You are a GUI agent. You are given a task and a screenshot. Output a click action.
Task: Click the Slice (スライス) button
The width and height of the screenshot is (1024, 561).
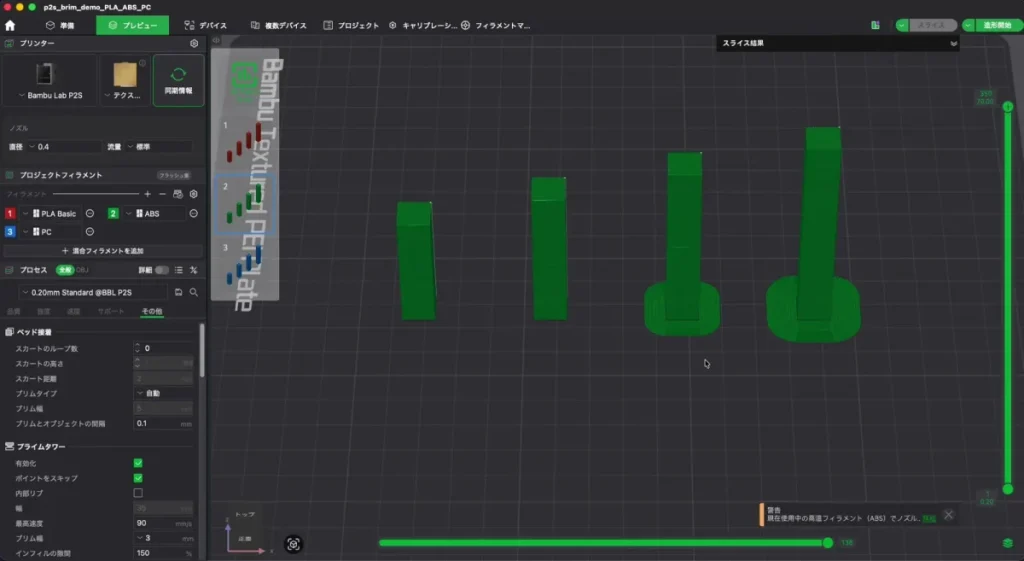coord(933,25)
